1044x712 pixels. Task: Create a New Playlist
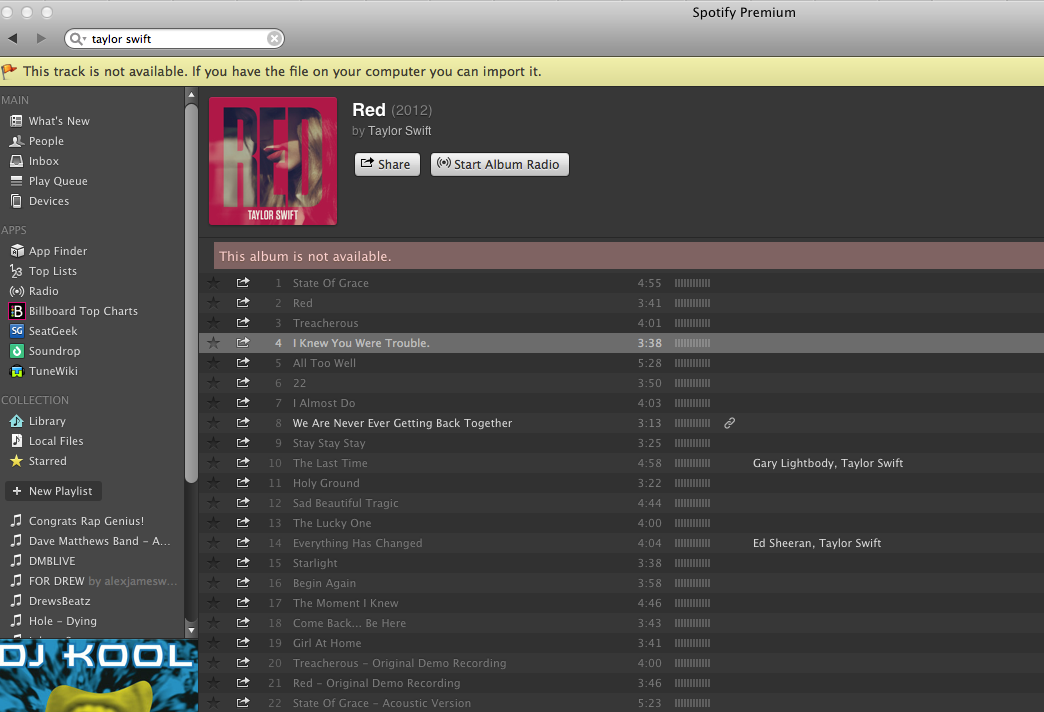point(53,491)
